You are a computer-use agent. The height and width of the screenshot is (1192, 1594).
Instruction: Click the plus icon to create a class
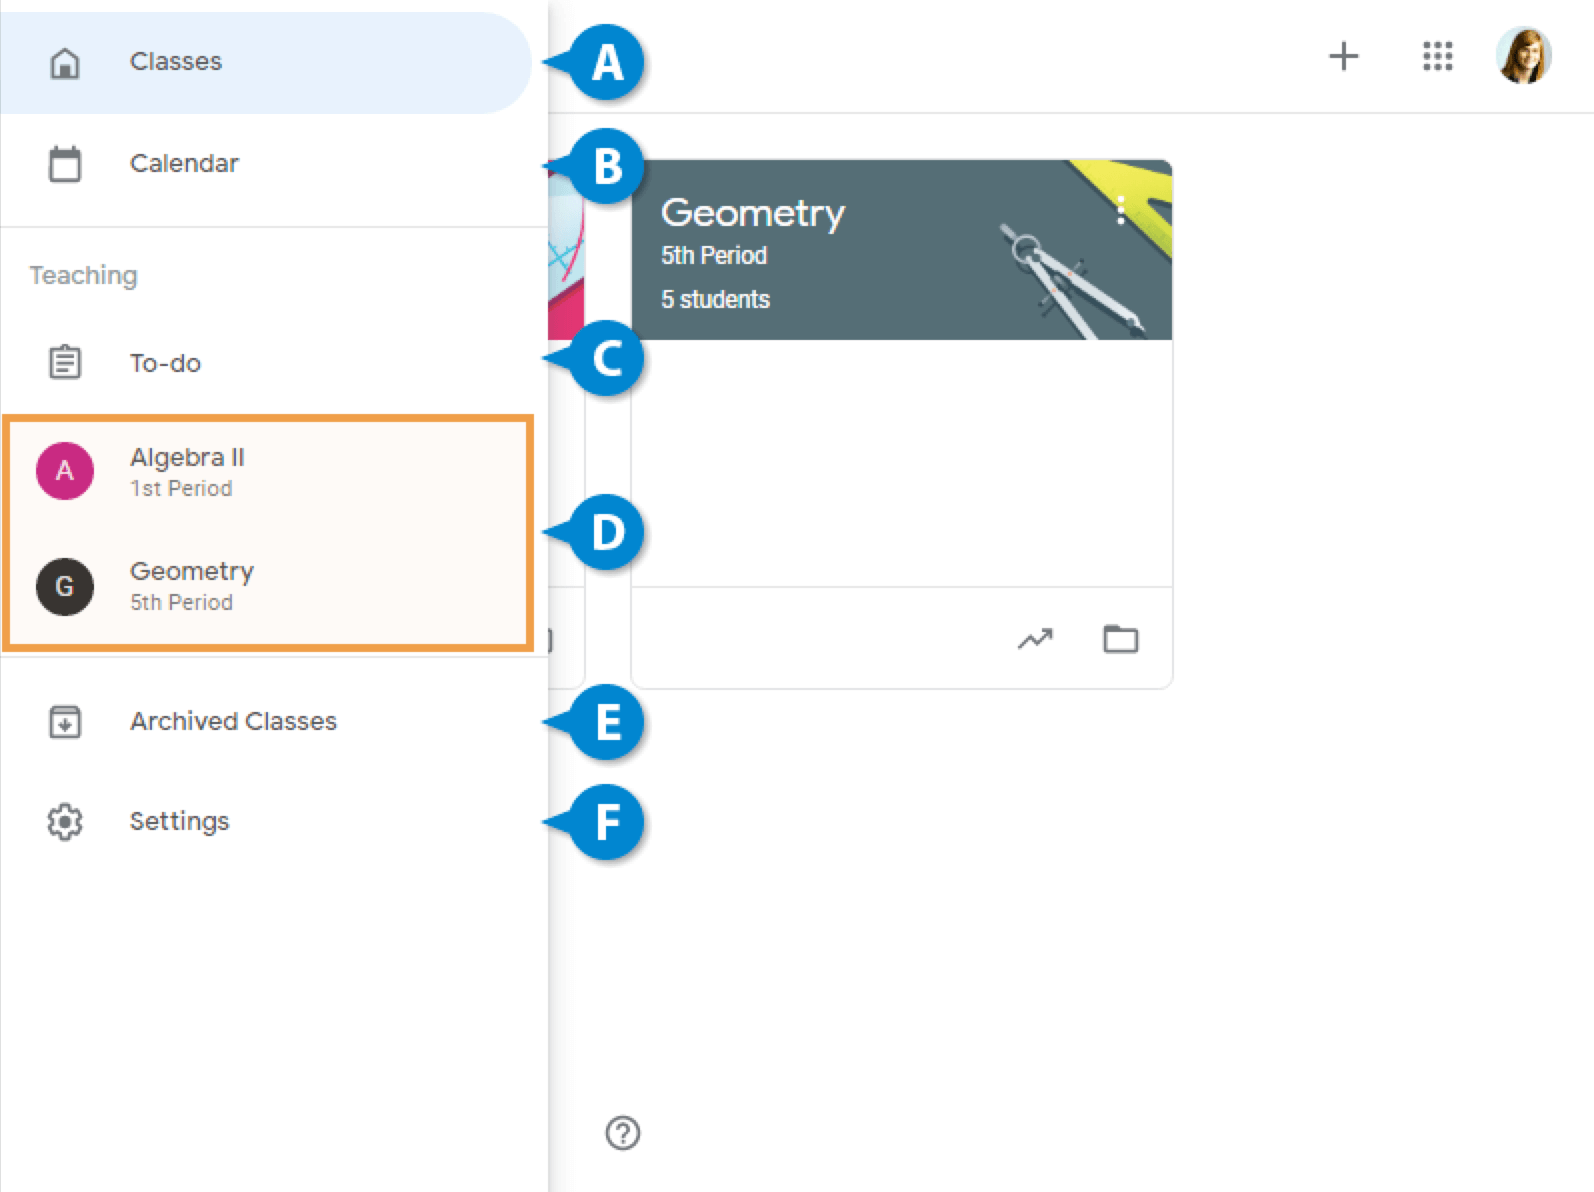(x=1343, y=56)
